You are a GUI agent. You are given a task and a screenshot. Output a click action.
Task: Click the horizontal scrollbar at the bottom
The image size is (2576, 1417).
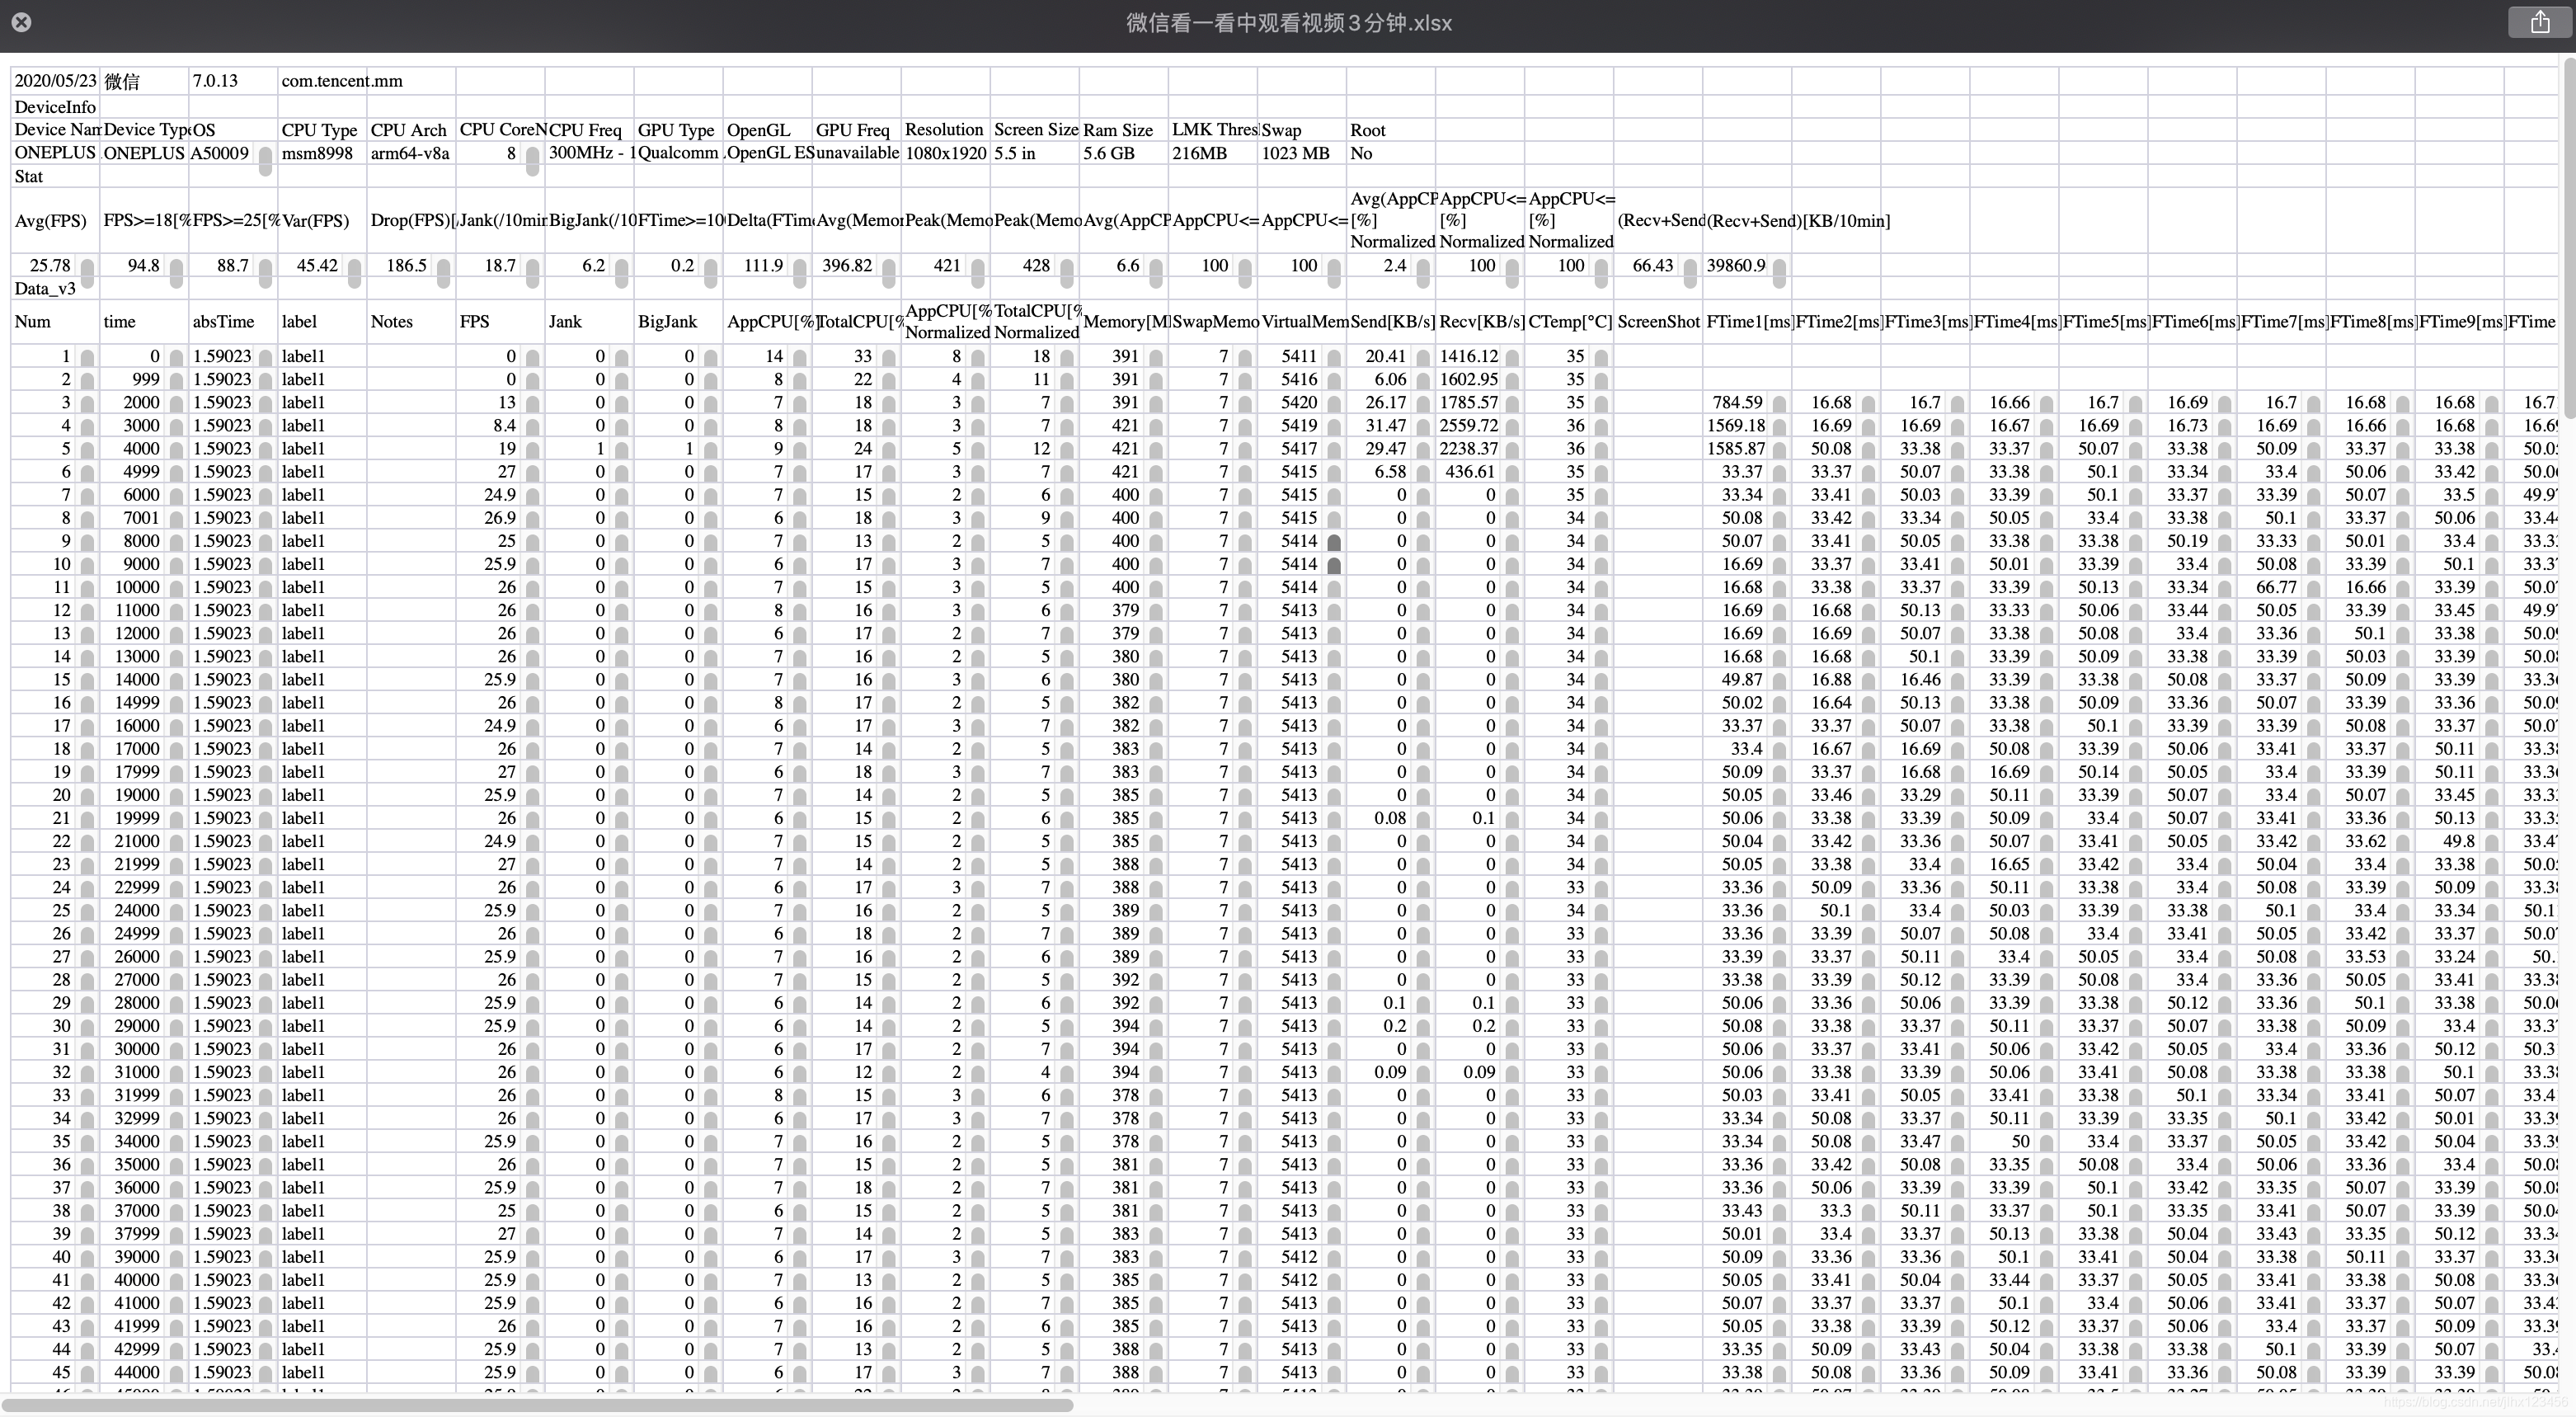[x=540, y=1405]
